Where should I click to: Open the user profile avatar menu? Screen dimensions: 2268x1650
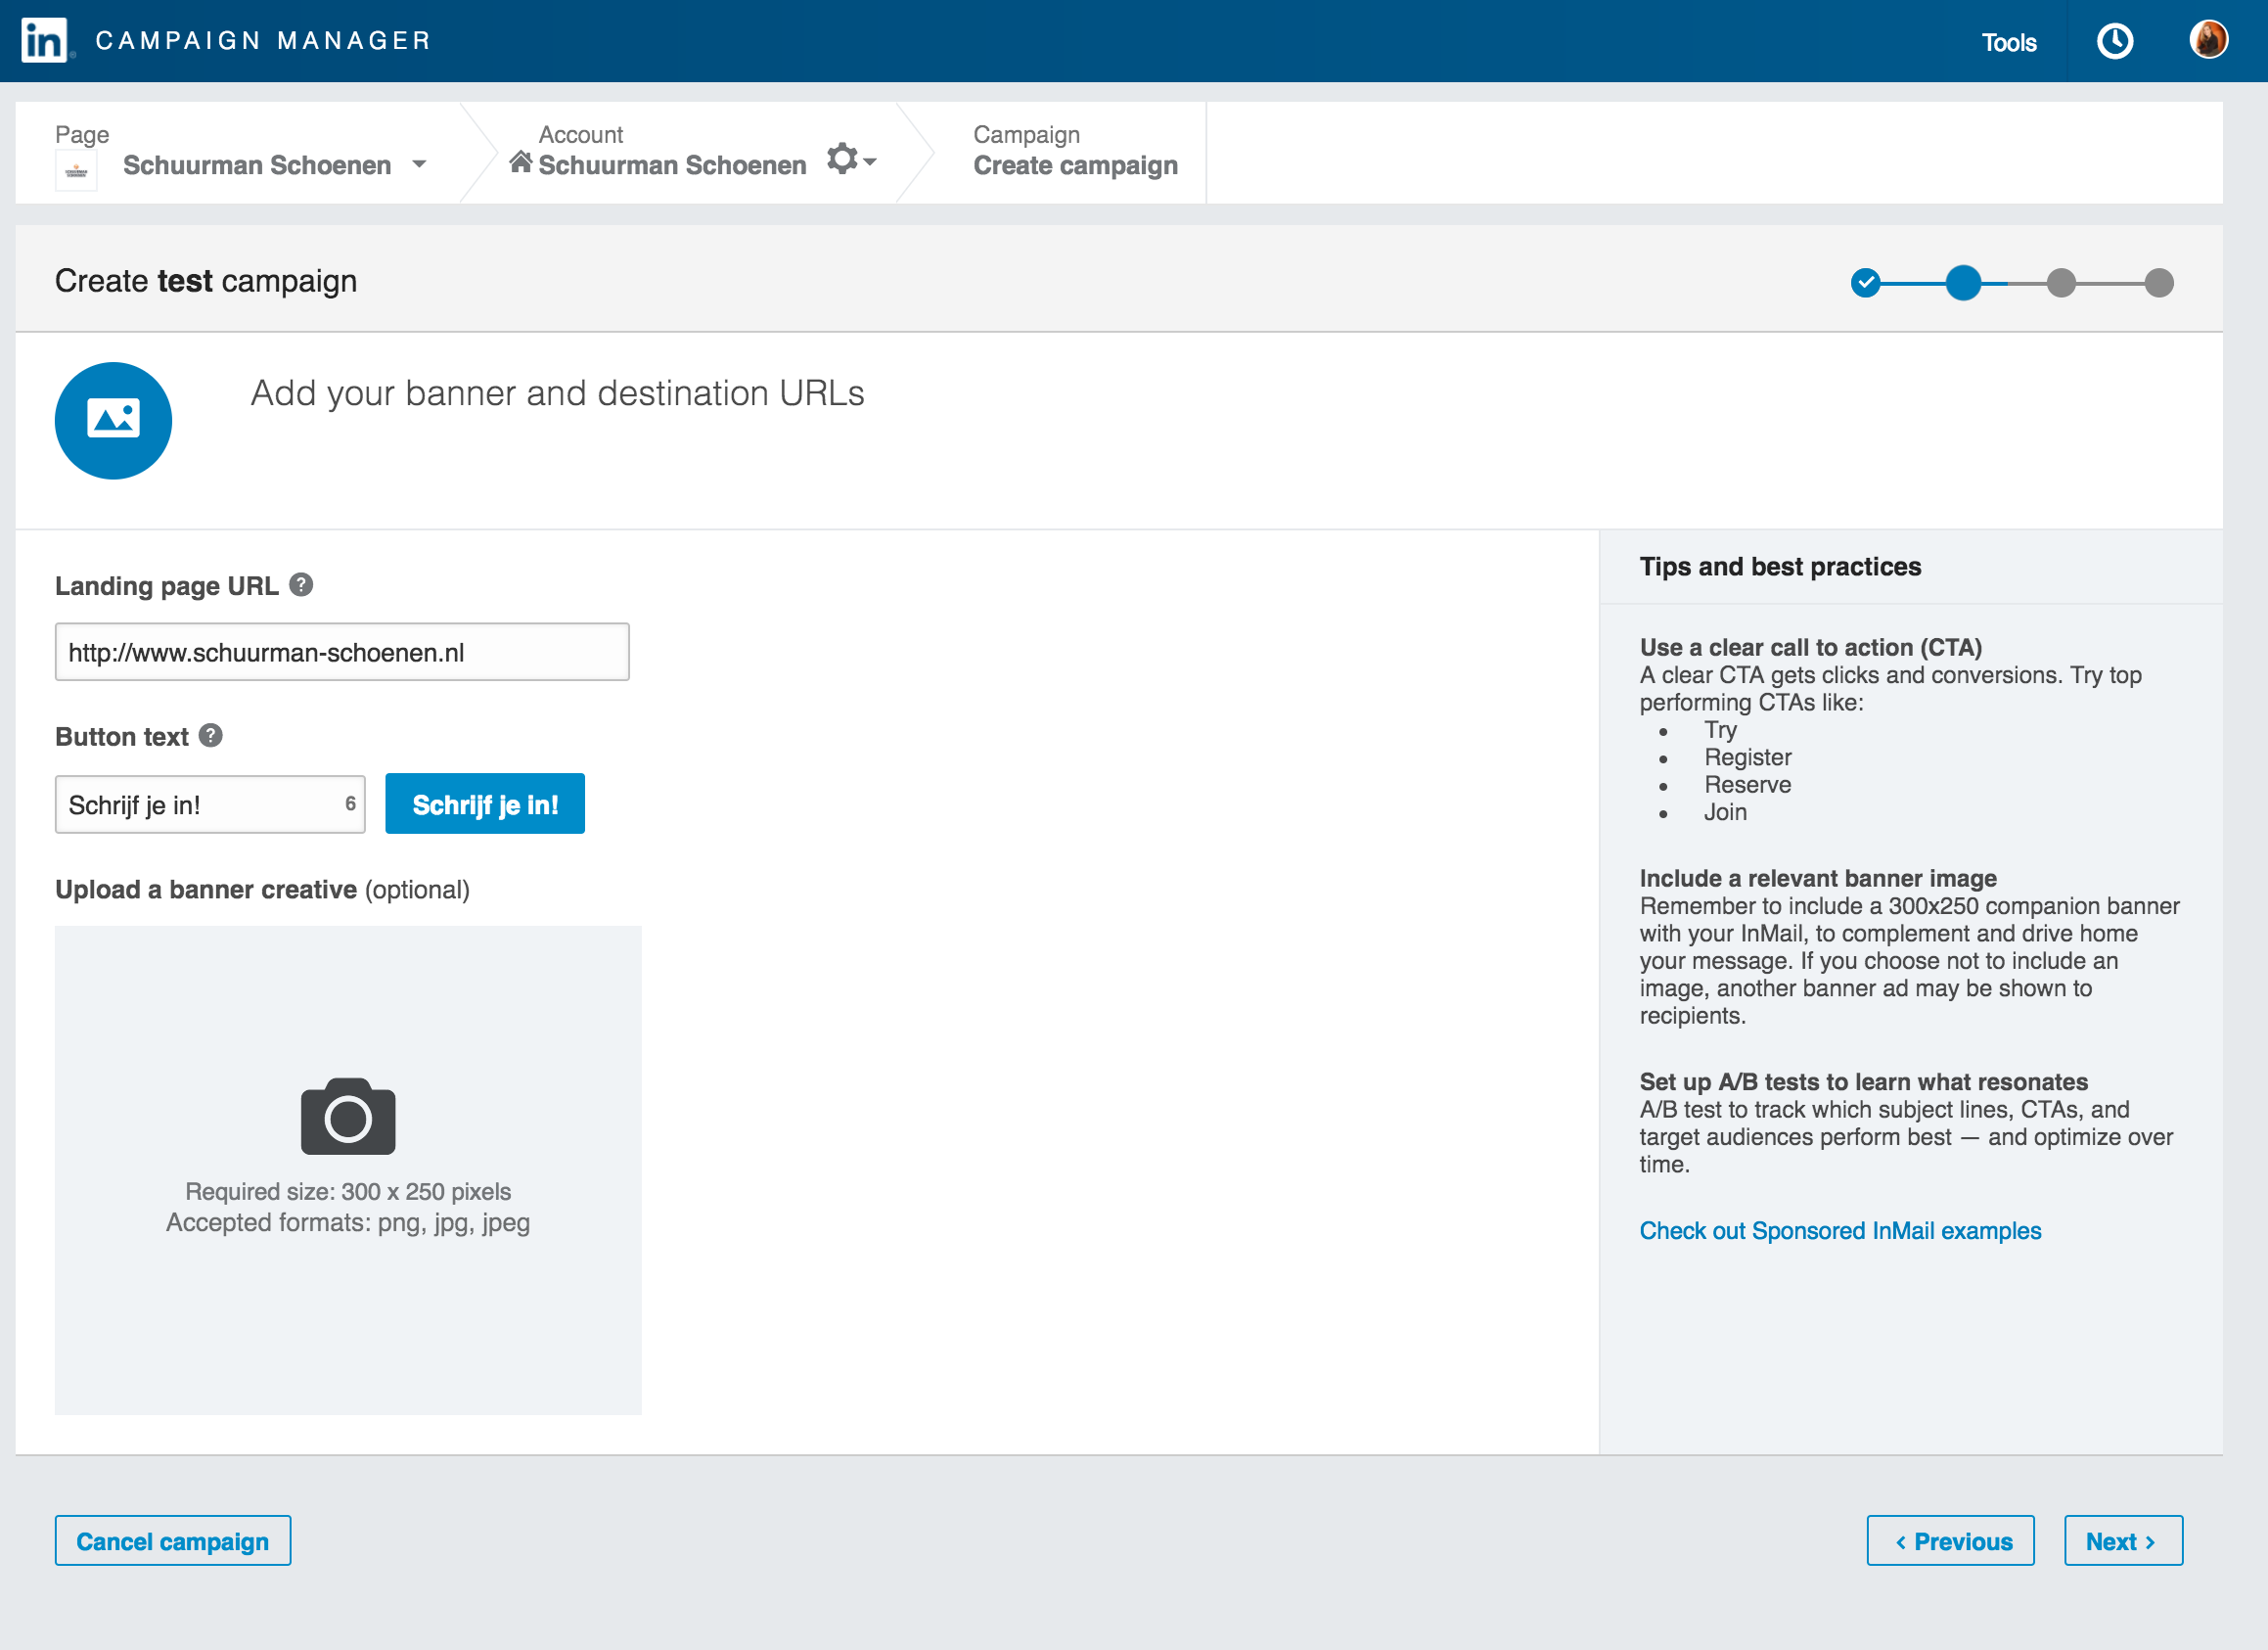point(2207,41)
